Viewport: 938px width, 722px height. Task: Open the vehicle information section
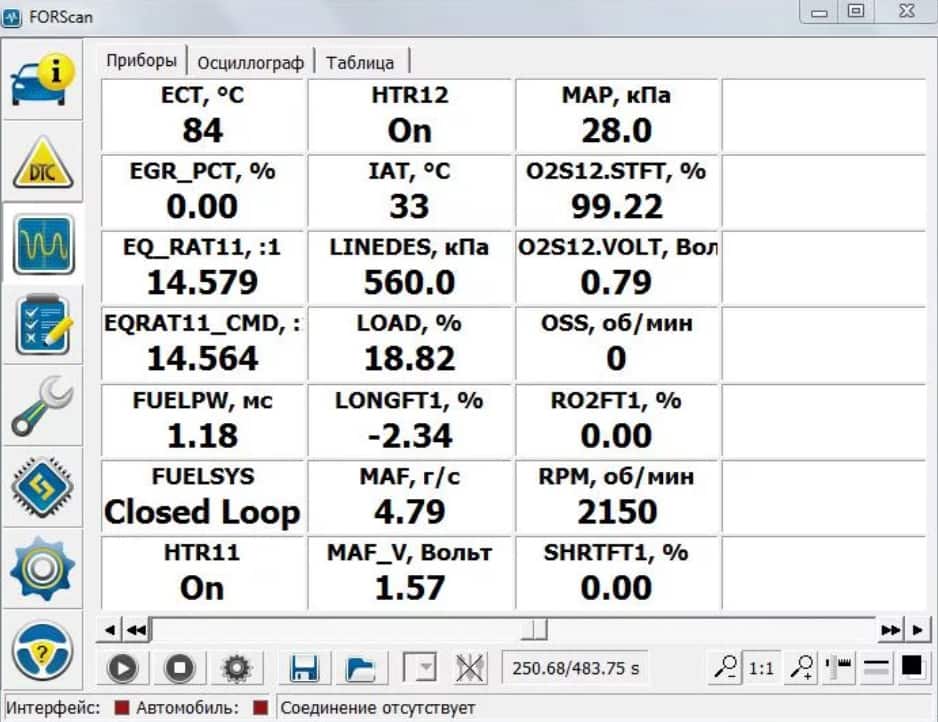coord(42,81)
